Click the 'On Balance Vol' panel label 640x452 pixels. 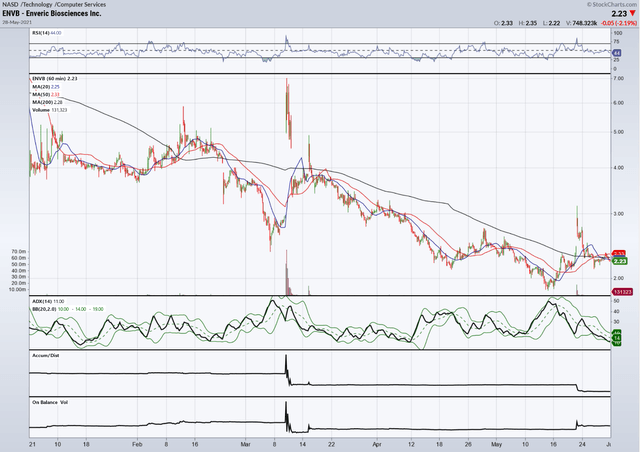tap(50, 403)
